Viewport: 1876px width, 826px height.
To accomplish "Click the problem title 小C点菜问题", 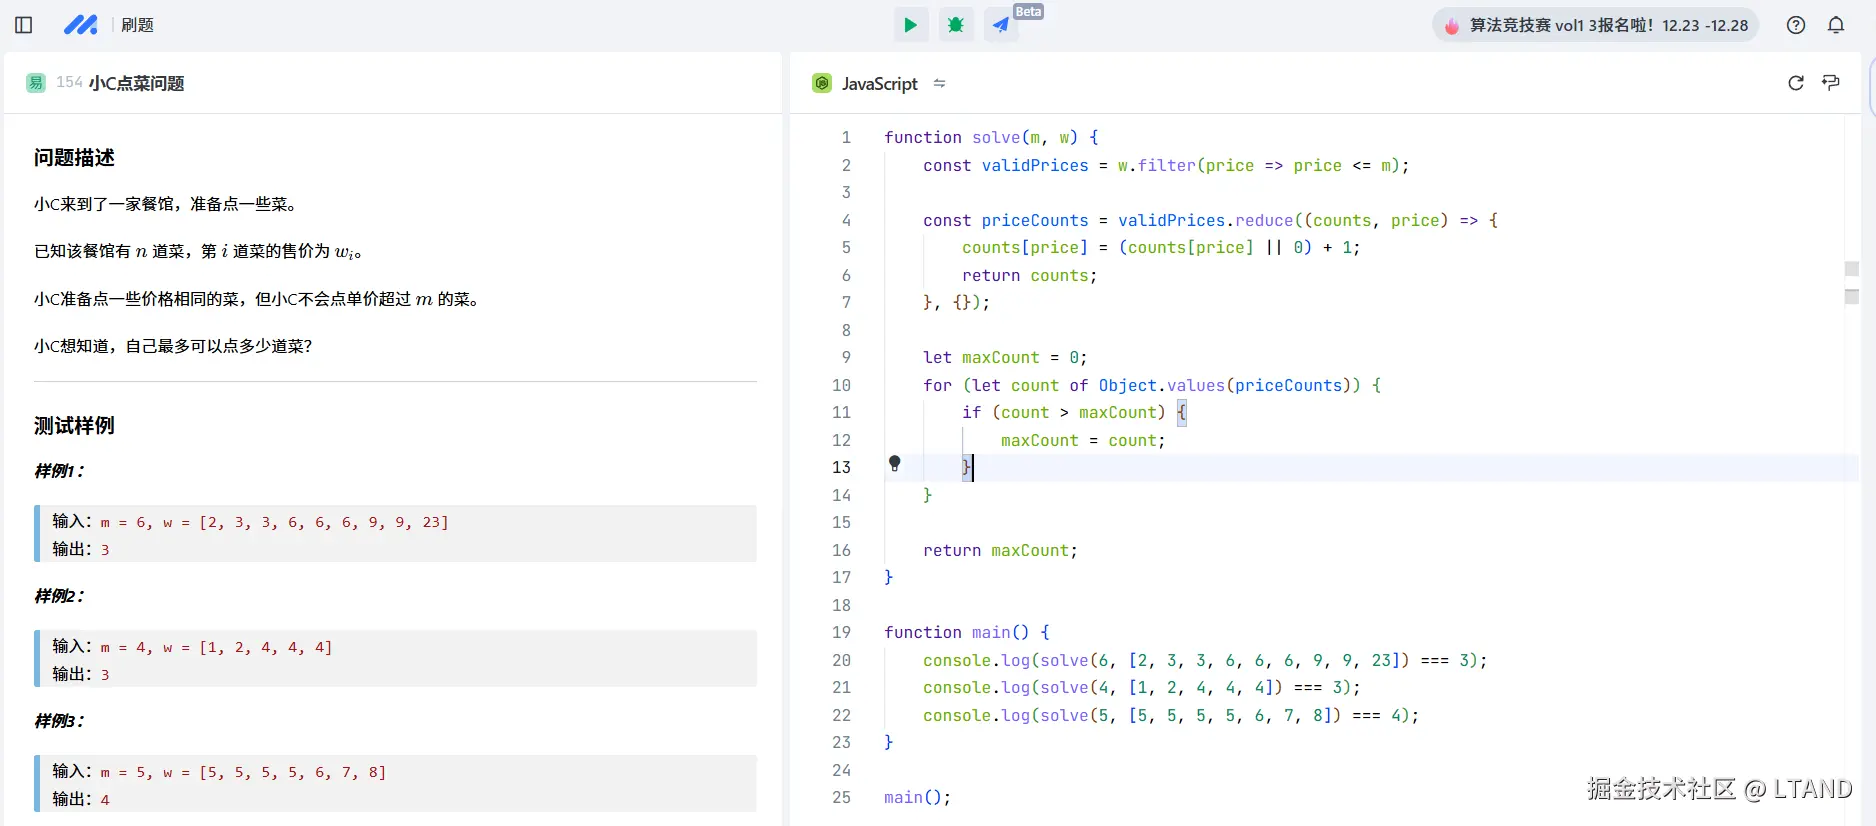I will point(136,83).
